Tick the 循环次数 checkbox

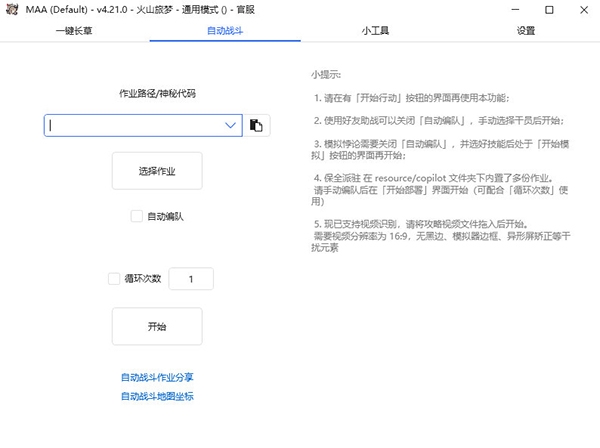click(x=114, y=279)
